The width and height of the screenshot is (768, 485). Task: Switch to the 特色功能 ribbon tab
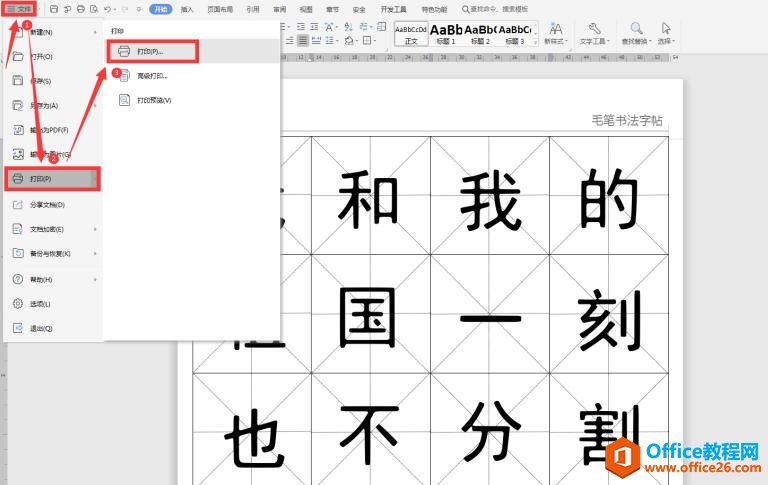tap(434, 9)
